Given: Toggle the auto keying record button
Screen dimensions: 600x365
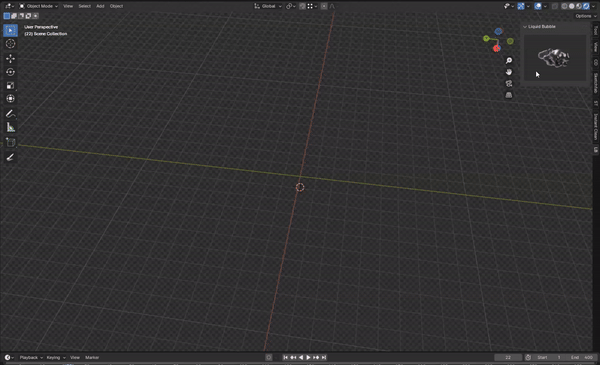Looking at the screenshot, I should [269, 357].
